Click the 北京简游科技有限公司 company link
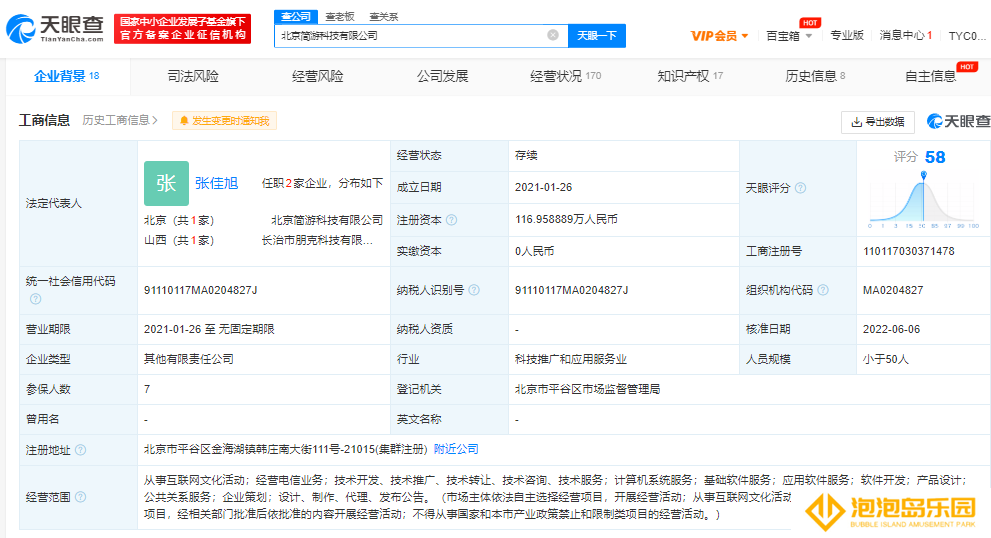 click(x=327, y=220)
